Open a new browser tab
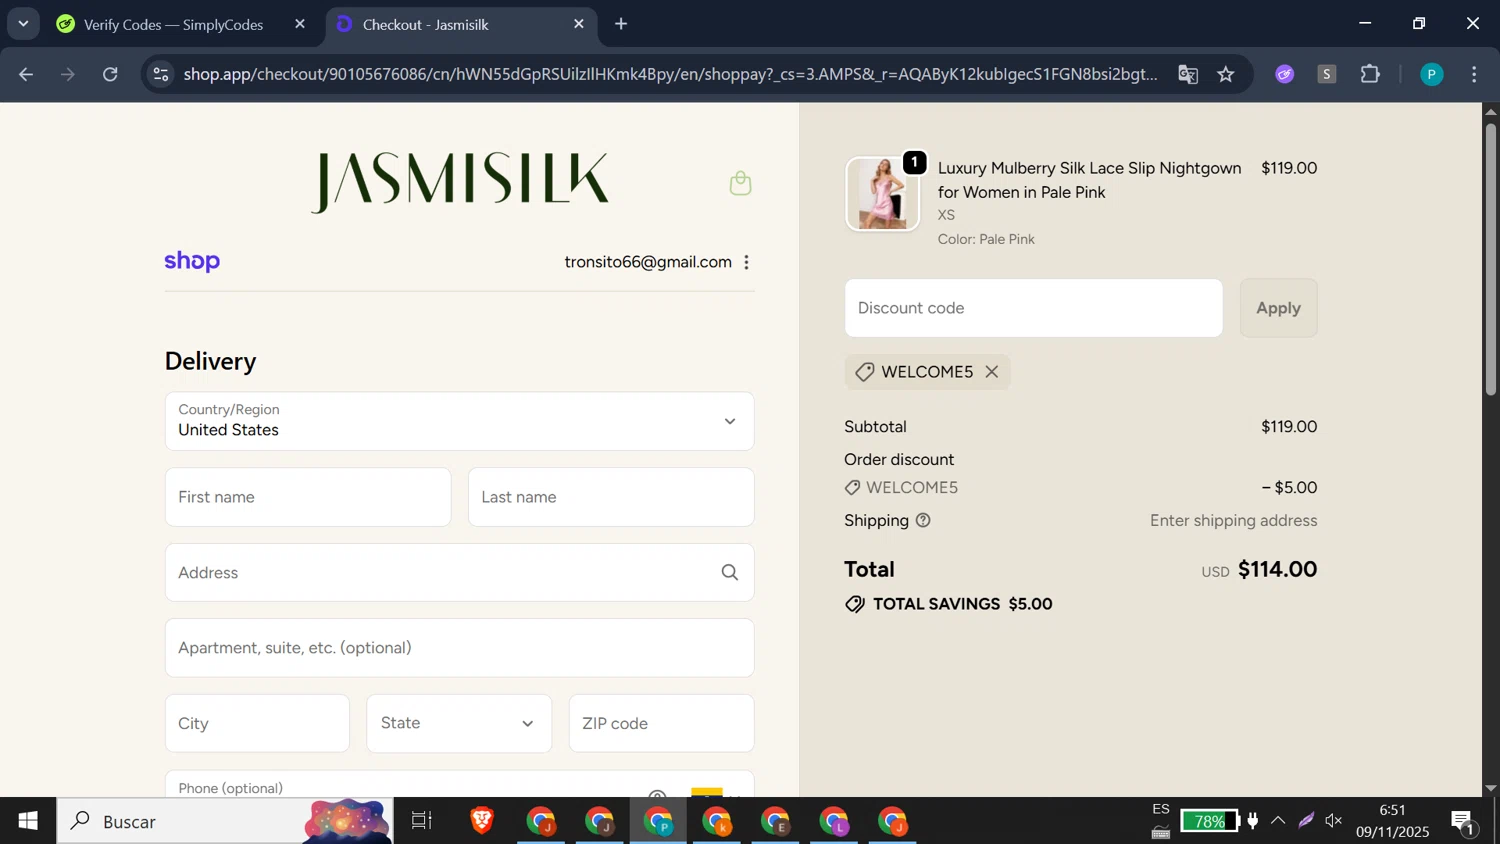The image size is (1500, 844). click(621, 24)
